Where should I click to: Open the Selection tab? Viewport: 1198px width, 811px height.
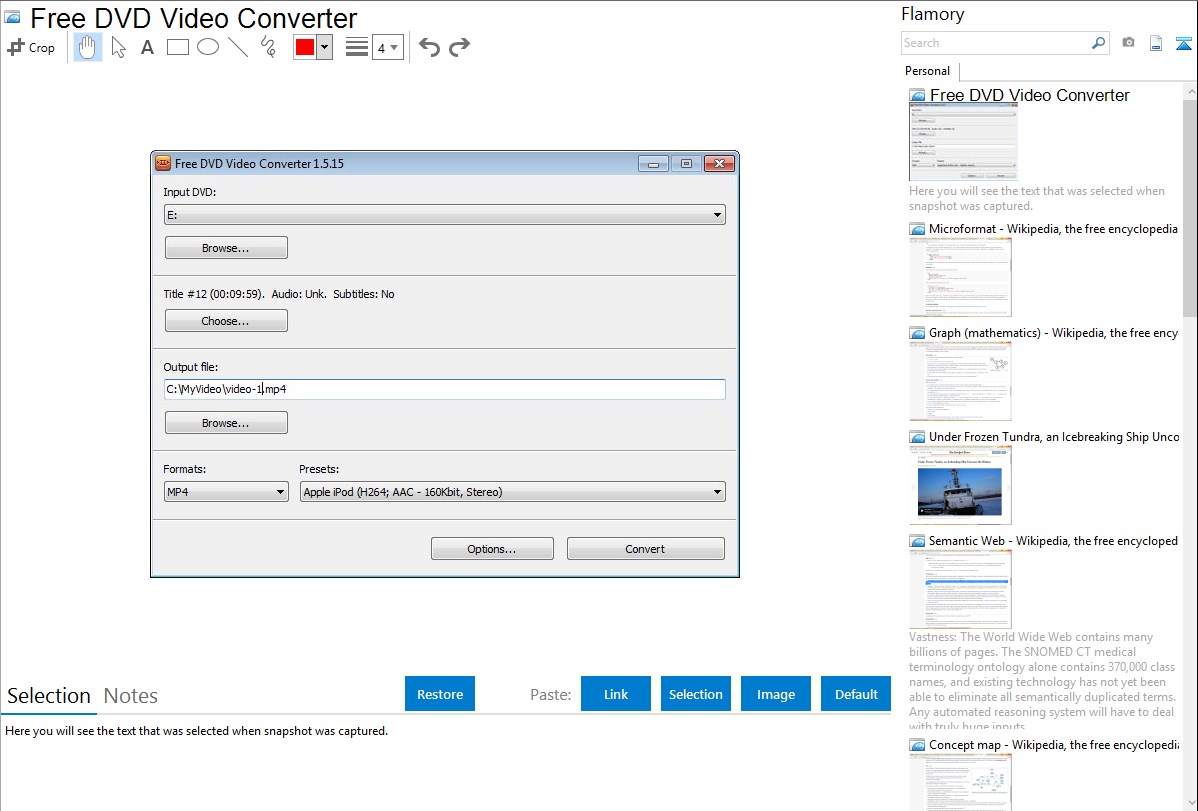click(x=49, y=696)
